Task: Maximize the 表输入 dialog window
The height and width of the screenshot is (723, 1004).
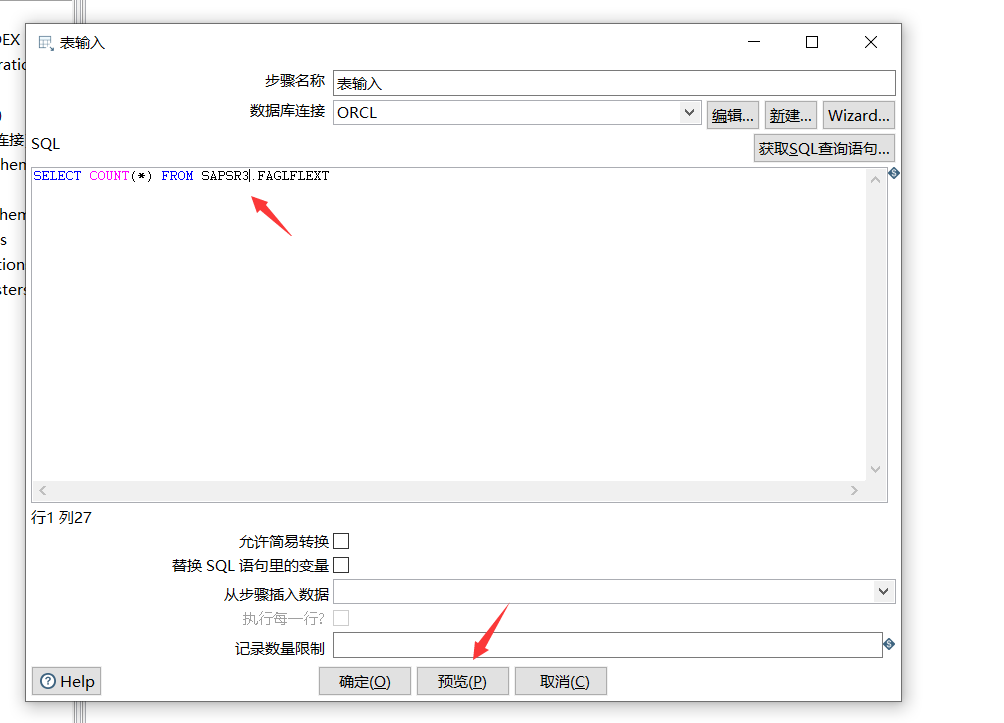Action: (812, 42)
